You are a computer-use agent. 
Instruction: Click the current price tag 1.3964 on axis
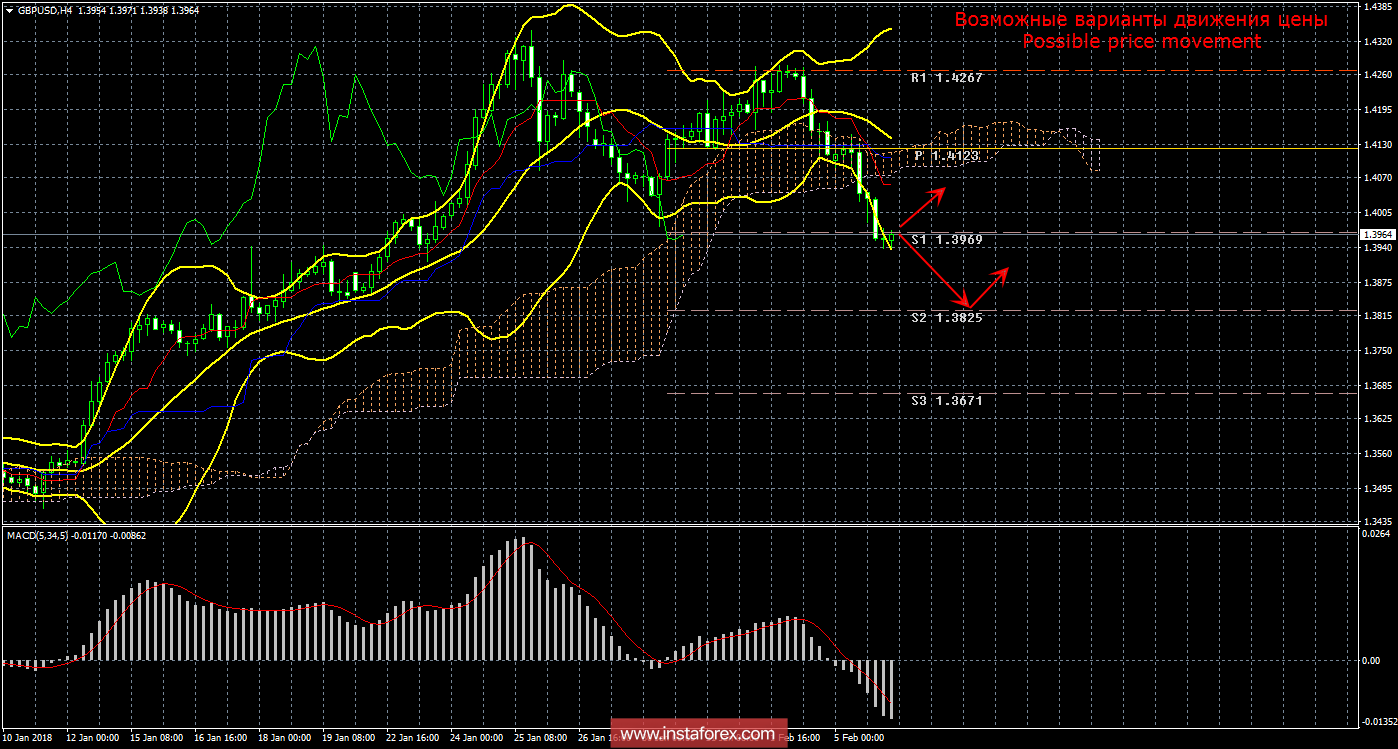click(x=1375, y=234)
